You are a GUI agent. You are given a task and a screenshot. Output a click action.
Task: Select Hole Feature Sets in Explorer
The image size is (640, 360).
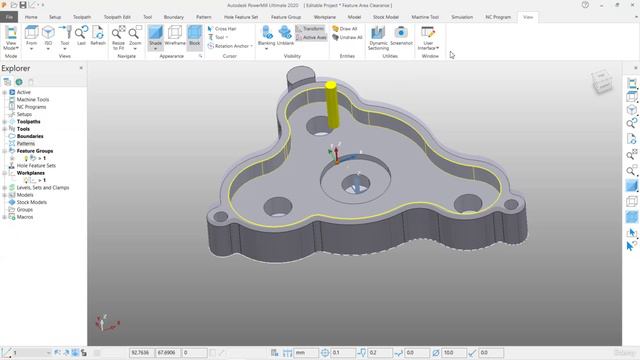[x=36, y=166]
